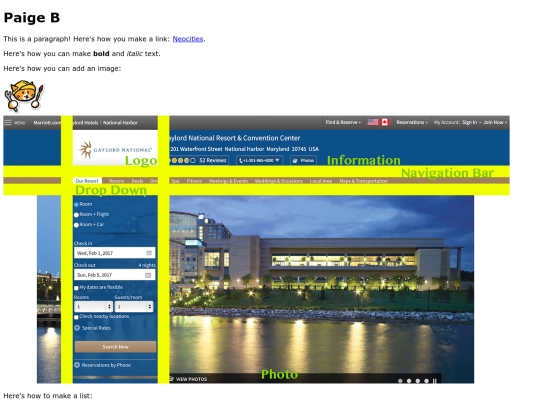Screen dimensions: 540x405
Task: Select the Room + Car radio button
Action: coord(76,225)
